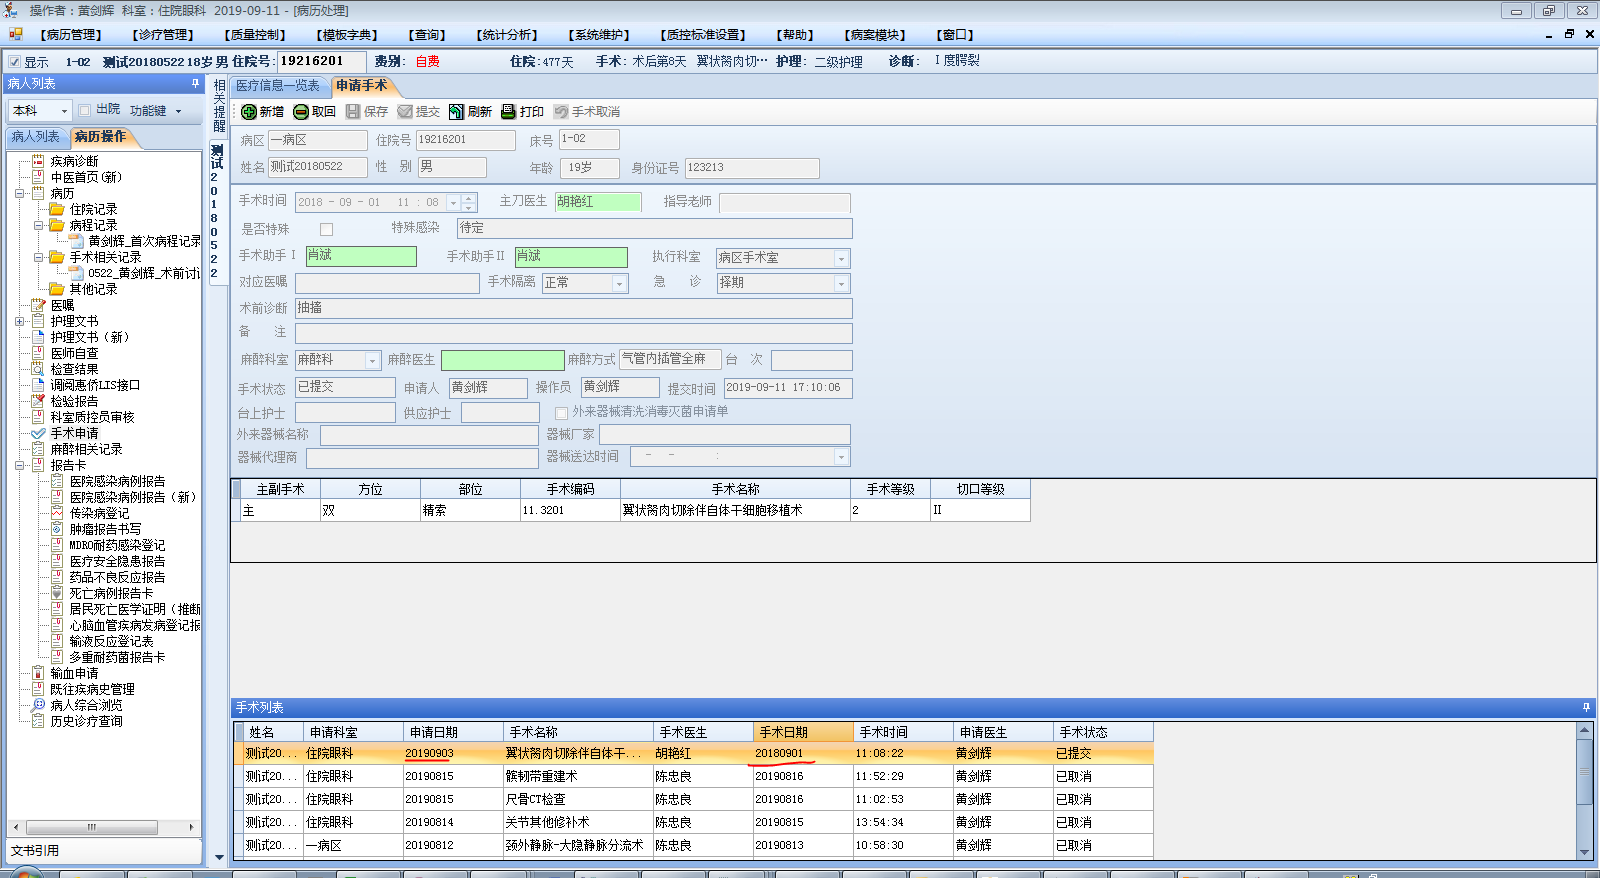Open 黄剑辉_首次病程记录 document
This screenshot has width=1600, height=878.
point(144,241)
